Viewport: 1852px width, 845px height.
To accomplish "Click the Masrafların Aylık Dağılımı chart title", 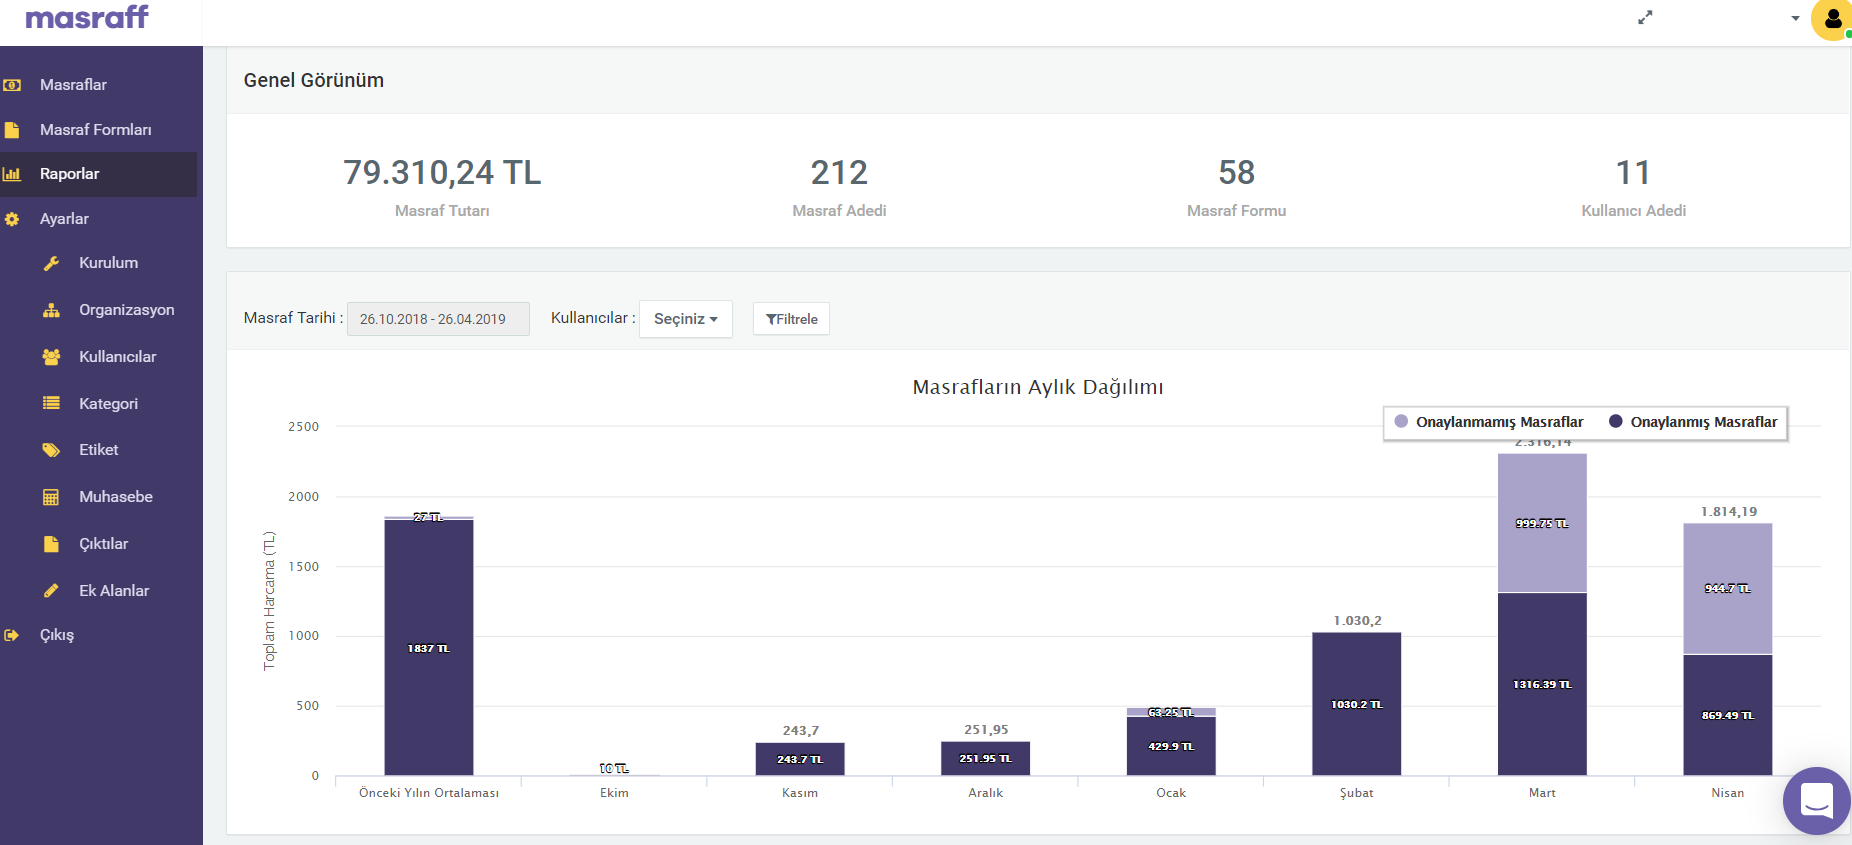I will 1038,387.
